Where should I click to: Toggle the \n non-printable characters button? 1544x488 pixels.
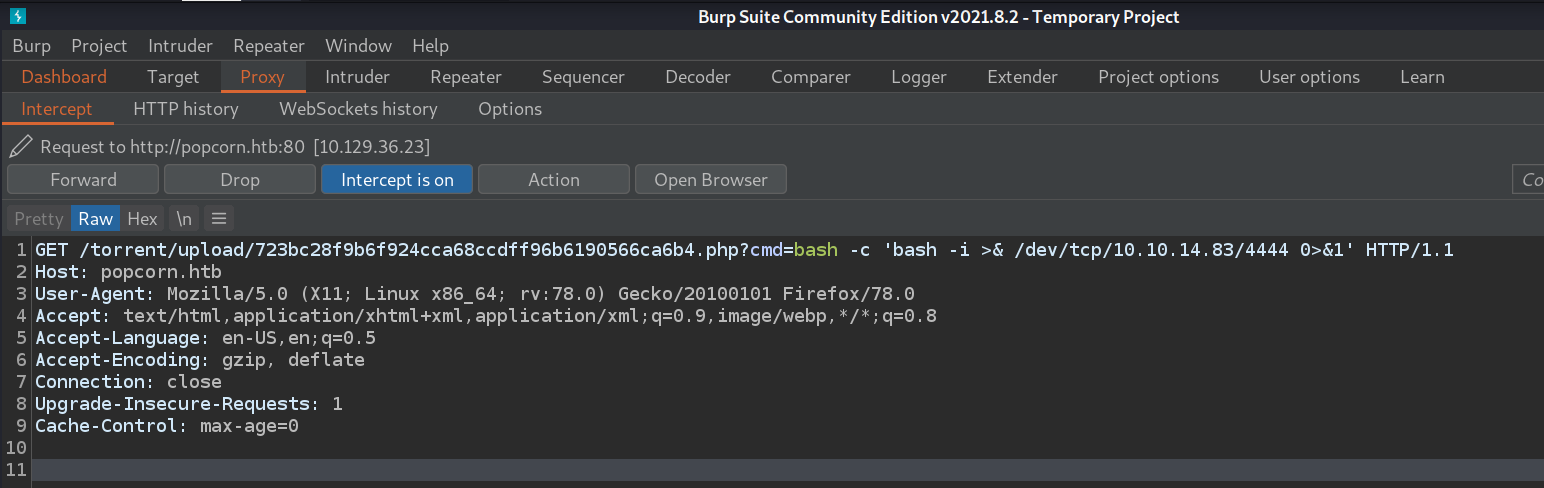[x=184, y=218]
